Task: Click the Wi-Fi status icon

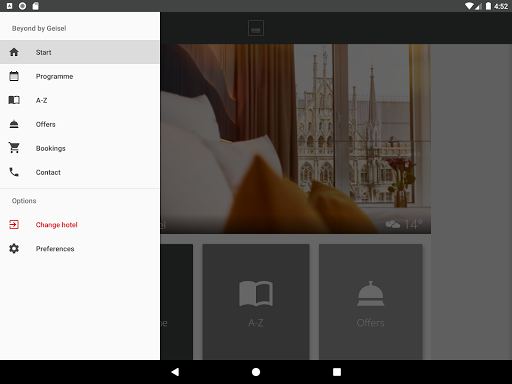Action: tap(469, 6)
